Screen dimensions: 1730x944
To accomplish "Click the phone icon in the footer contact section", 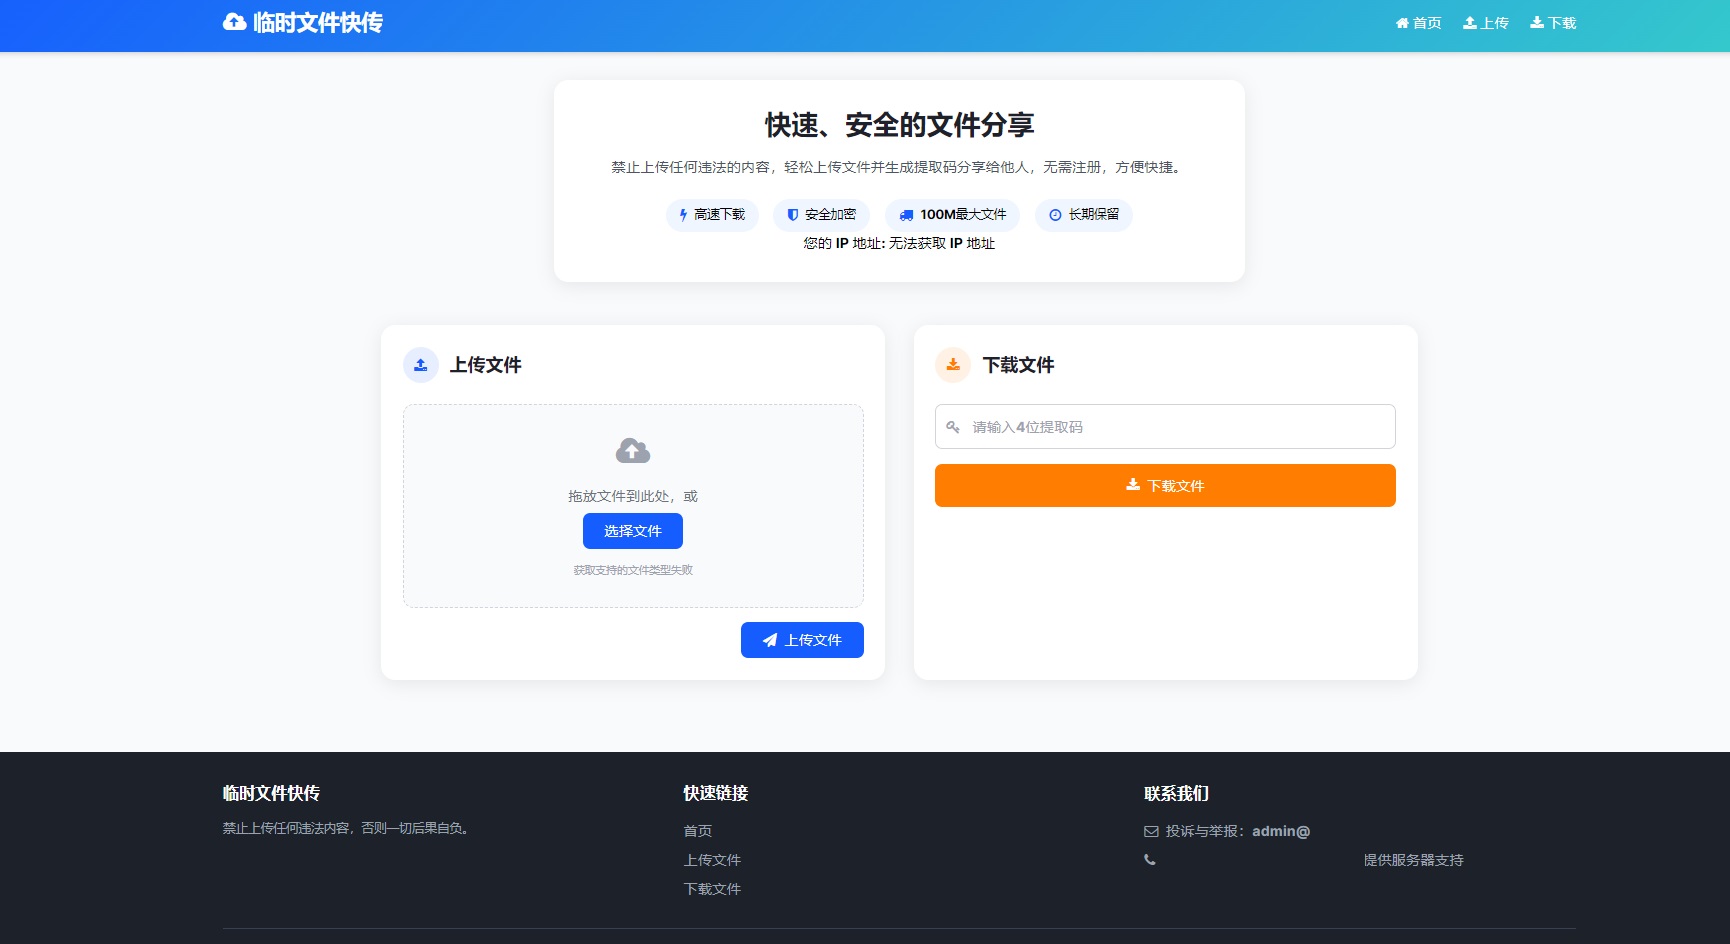I will [1150, 859].
